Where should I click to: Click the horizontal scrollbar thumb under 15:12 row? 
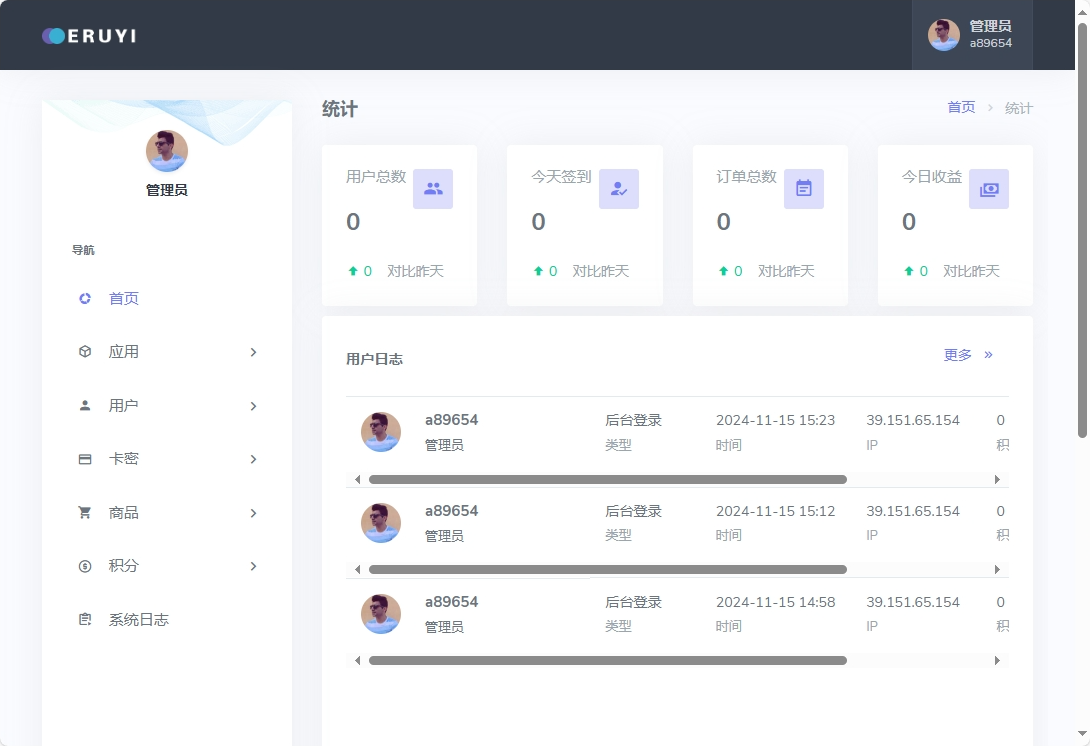tap(608, 569)
